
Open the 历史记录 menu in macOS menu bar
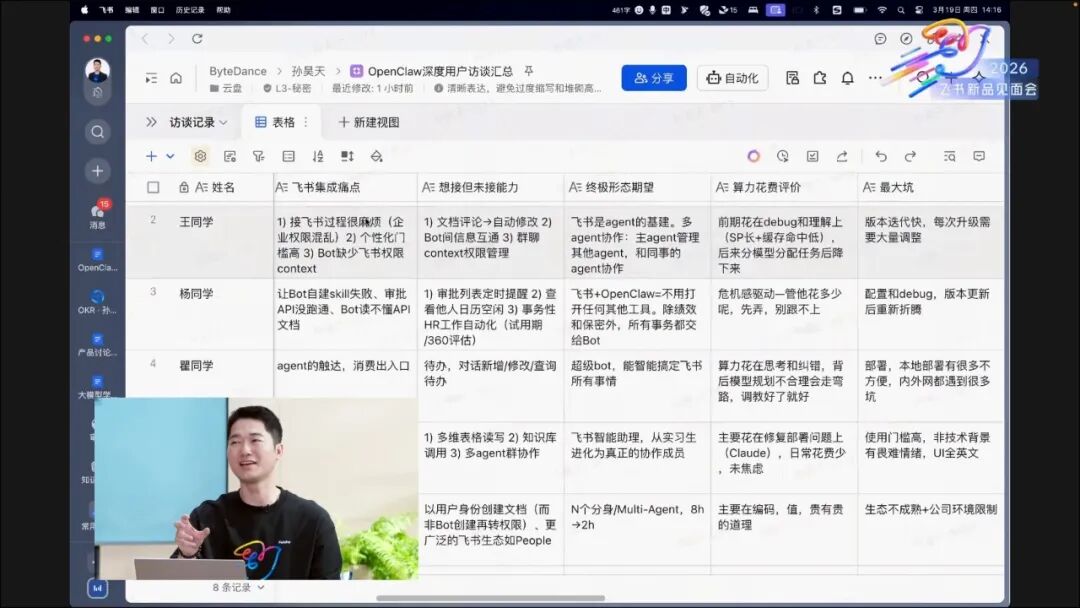pos(190,10)
